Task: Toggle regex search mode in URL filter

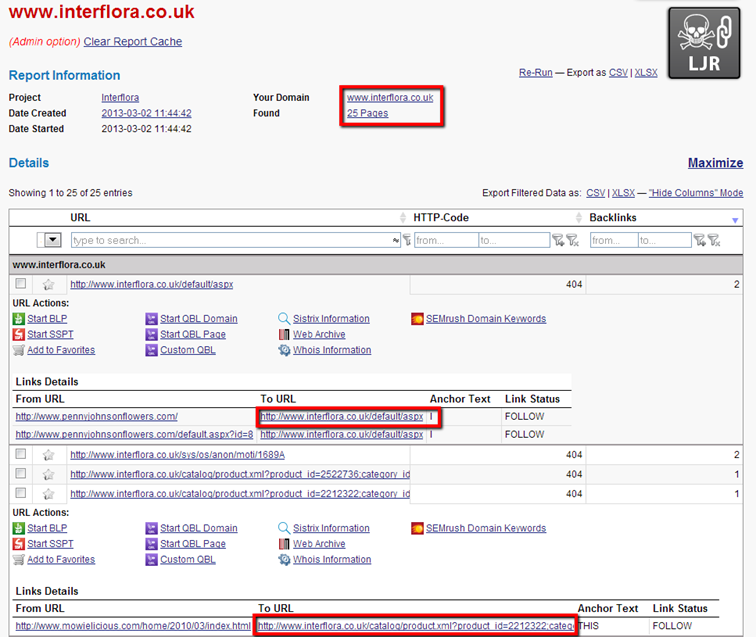Action: (396, 240)
